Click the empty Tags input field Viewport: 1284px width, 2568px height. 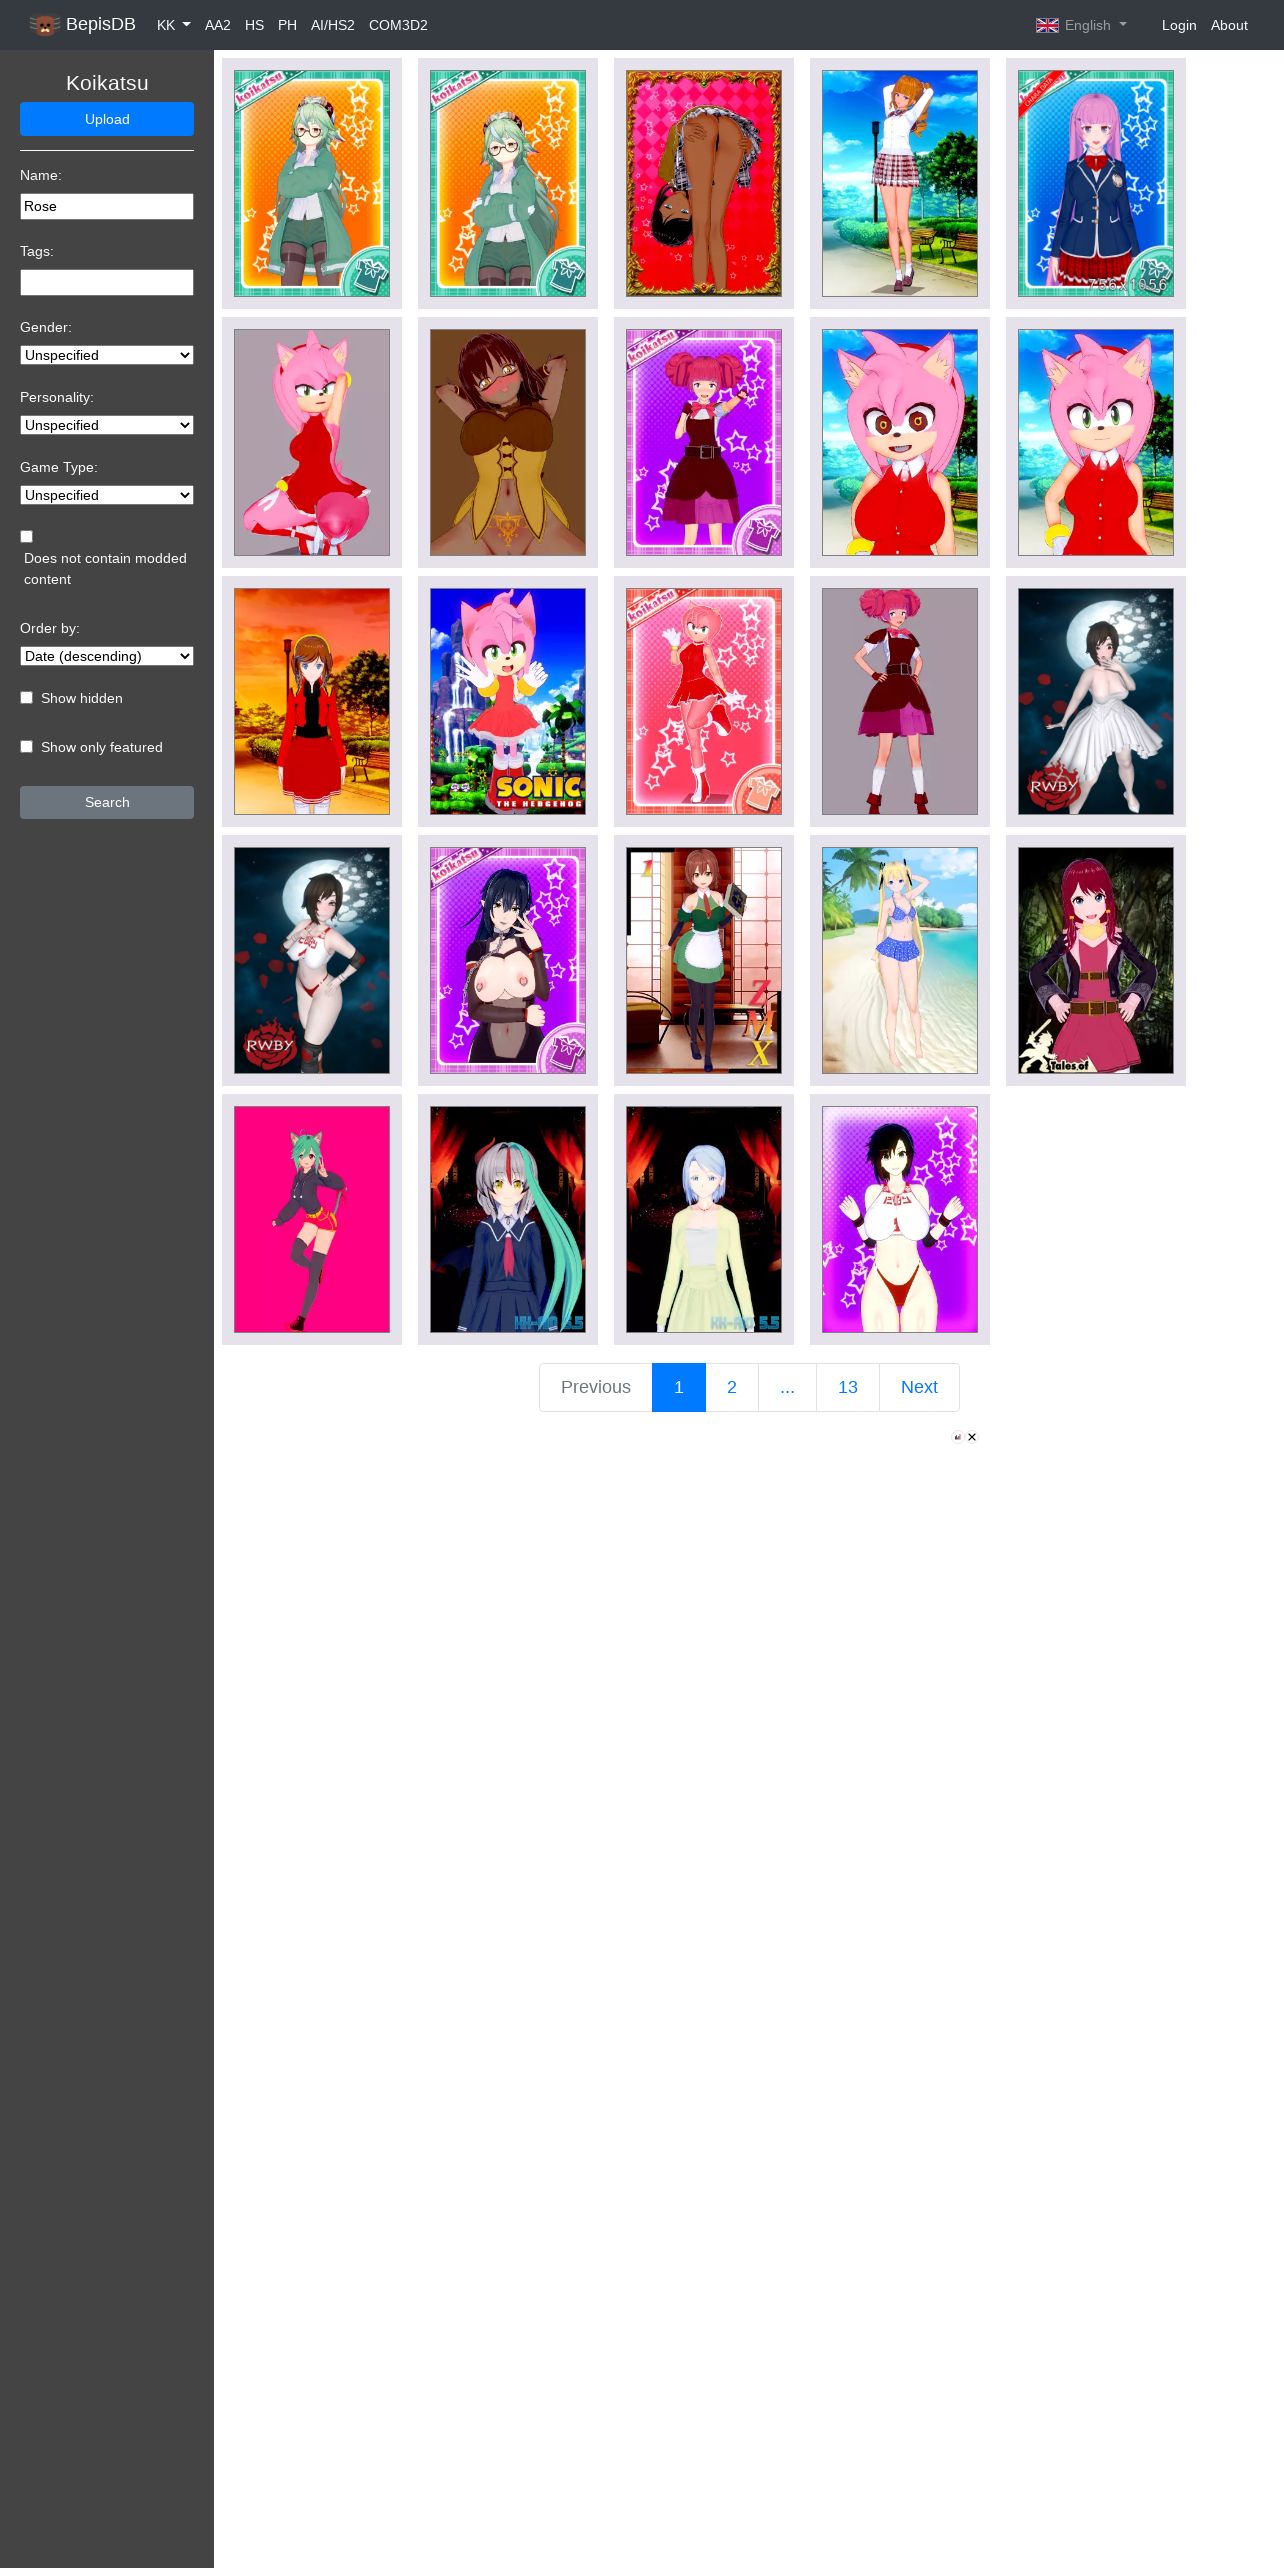[x=107, y=282]
